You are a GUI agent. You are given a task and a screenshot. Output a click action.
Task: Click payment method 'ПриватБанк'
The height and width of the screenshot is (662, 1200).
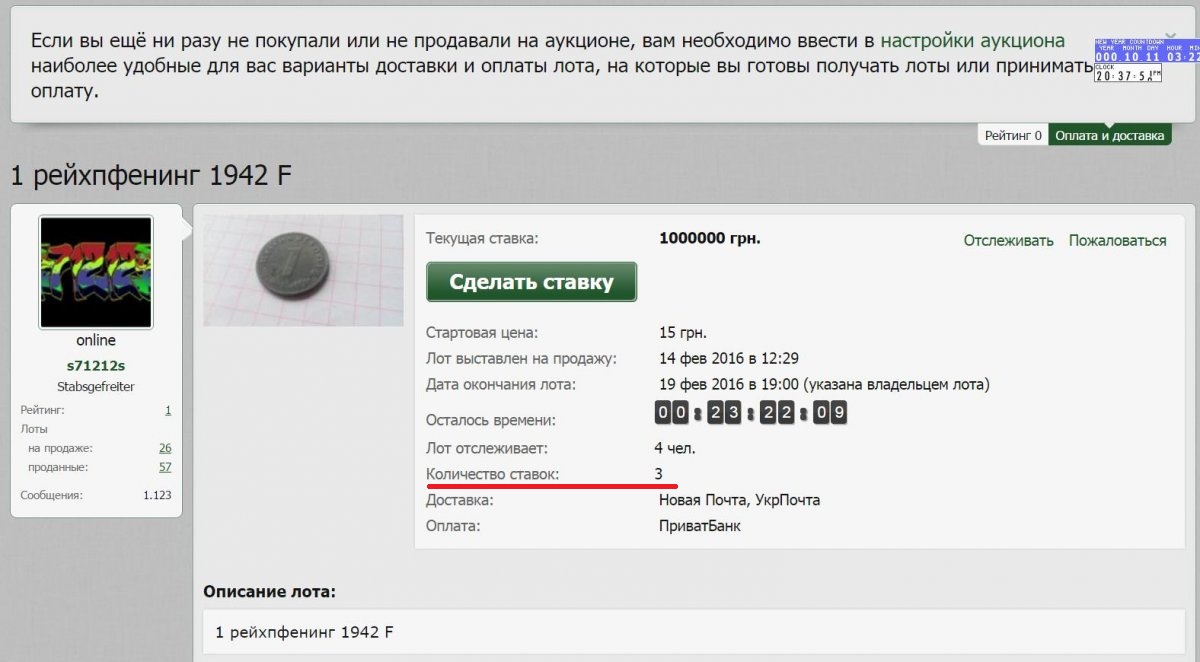(x=700, y=526)
